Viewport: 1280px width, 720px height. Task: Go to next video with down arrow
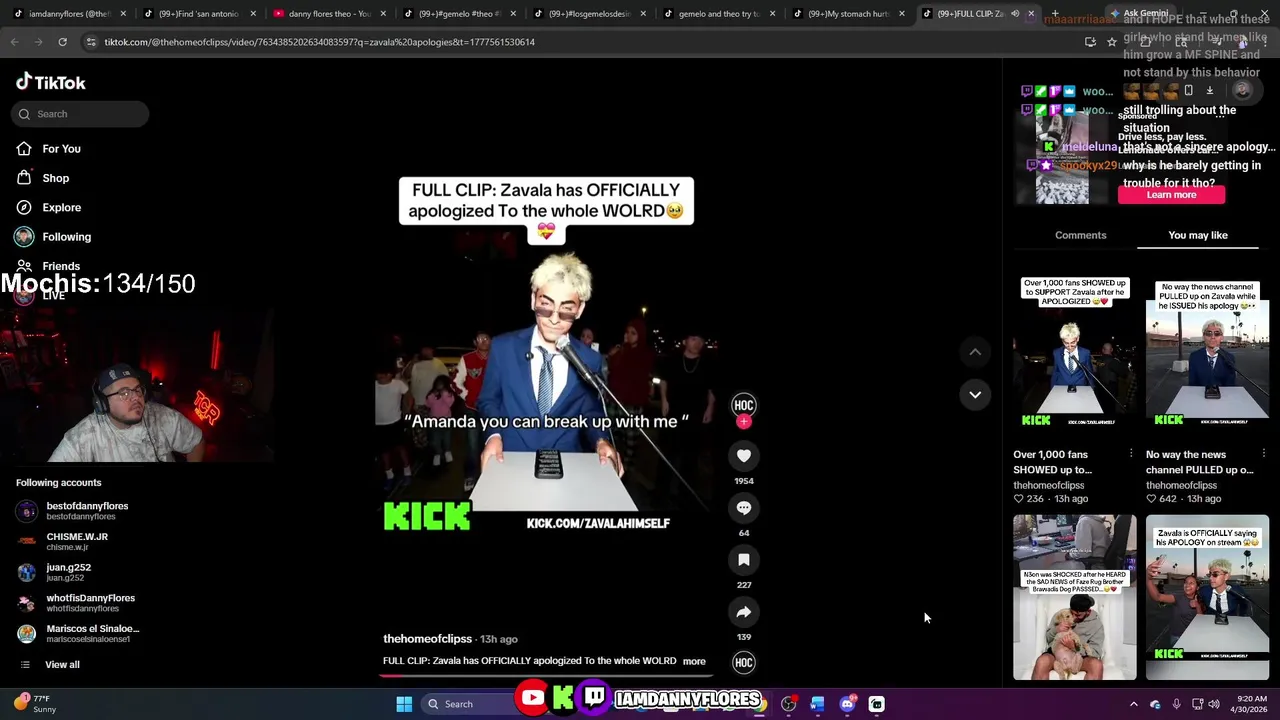tap(975, 394)
